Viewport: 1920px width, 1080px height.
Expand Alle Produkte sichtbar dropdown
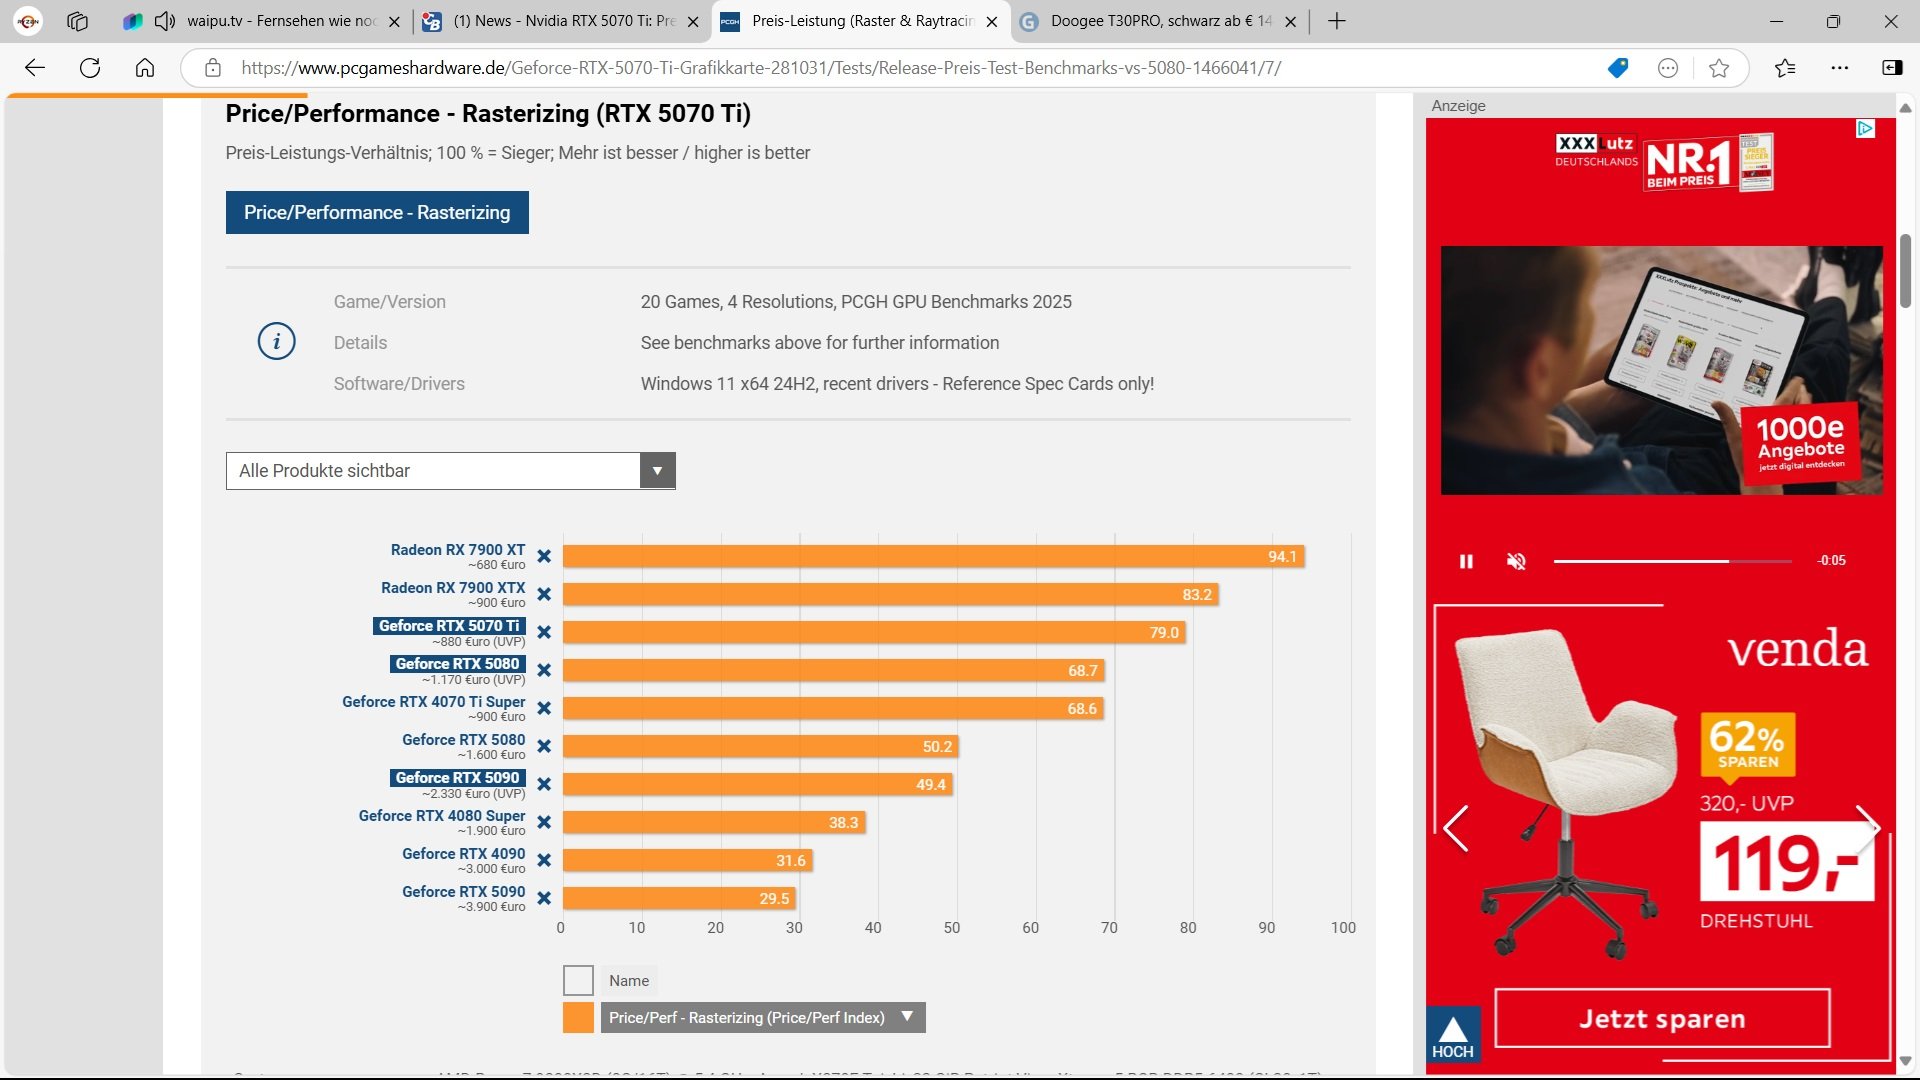[x=657, y=471]
